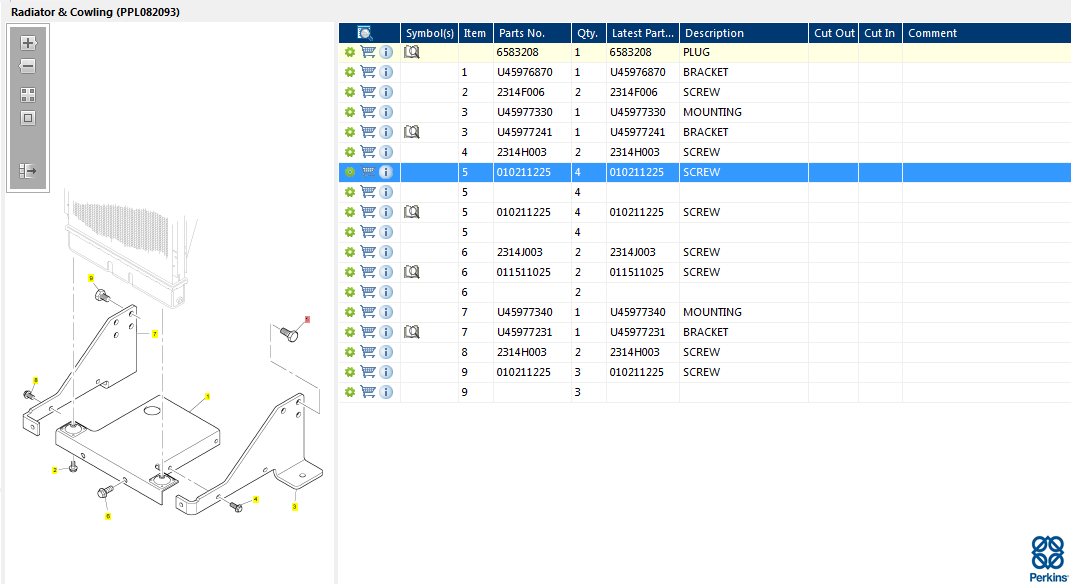Add SCREW 2314F006 to cart

[368, 92]
